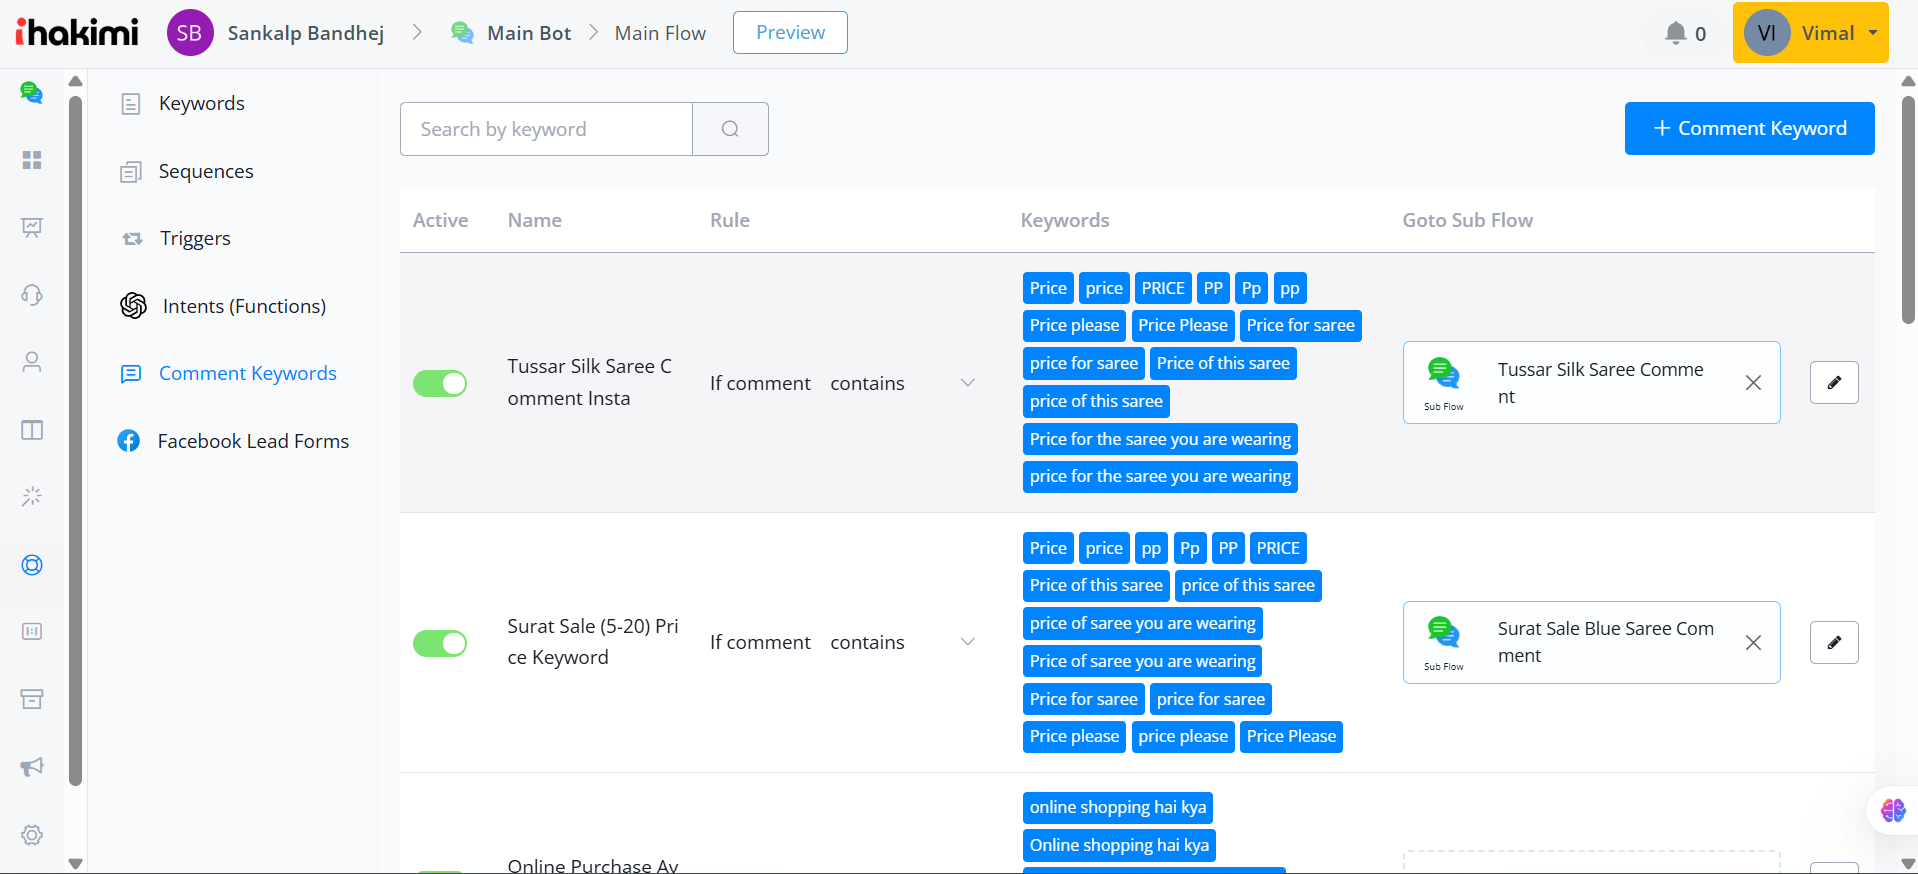Open Keywords in side menu

click(201, 104)
